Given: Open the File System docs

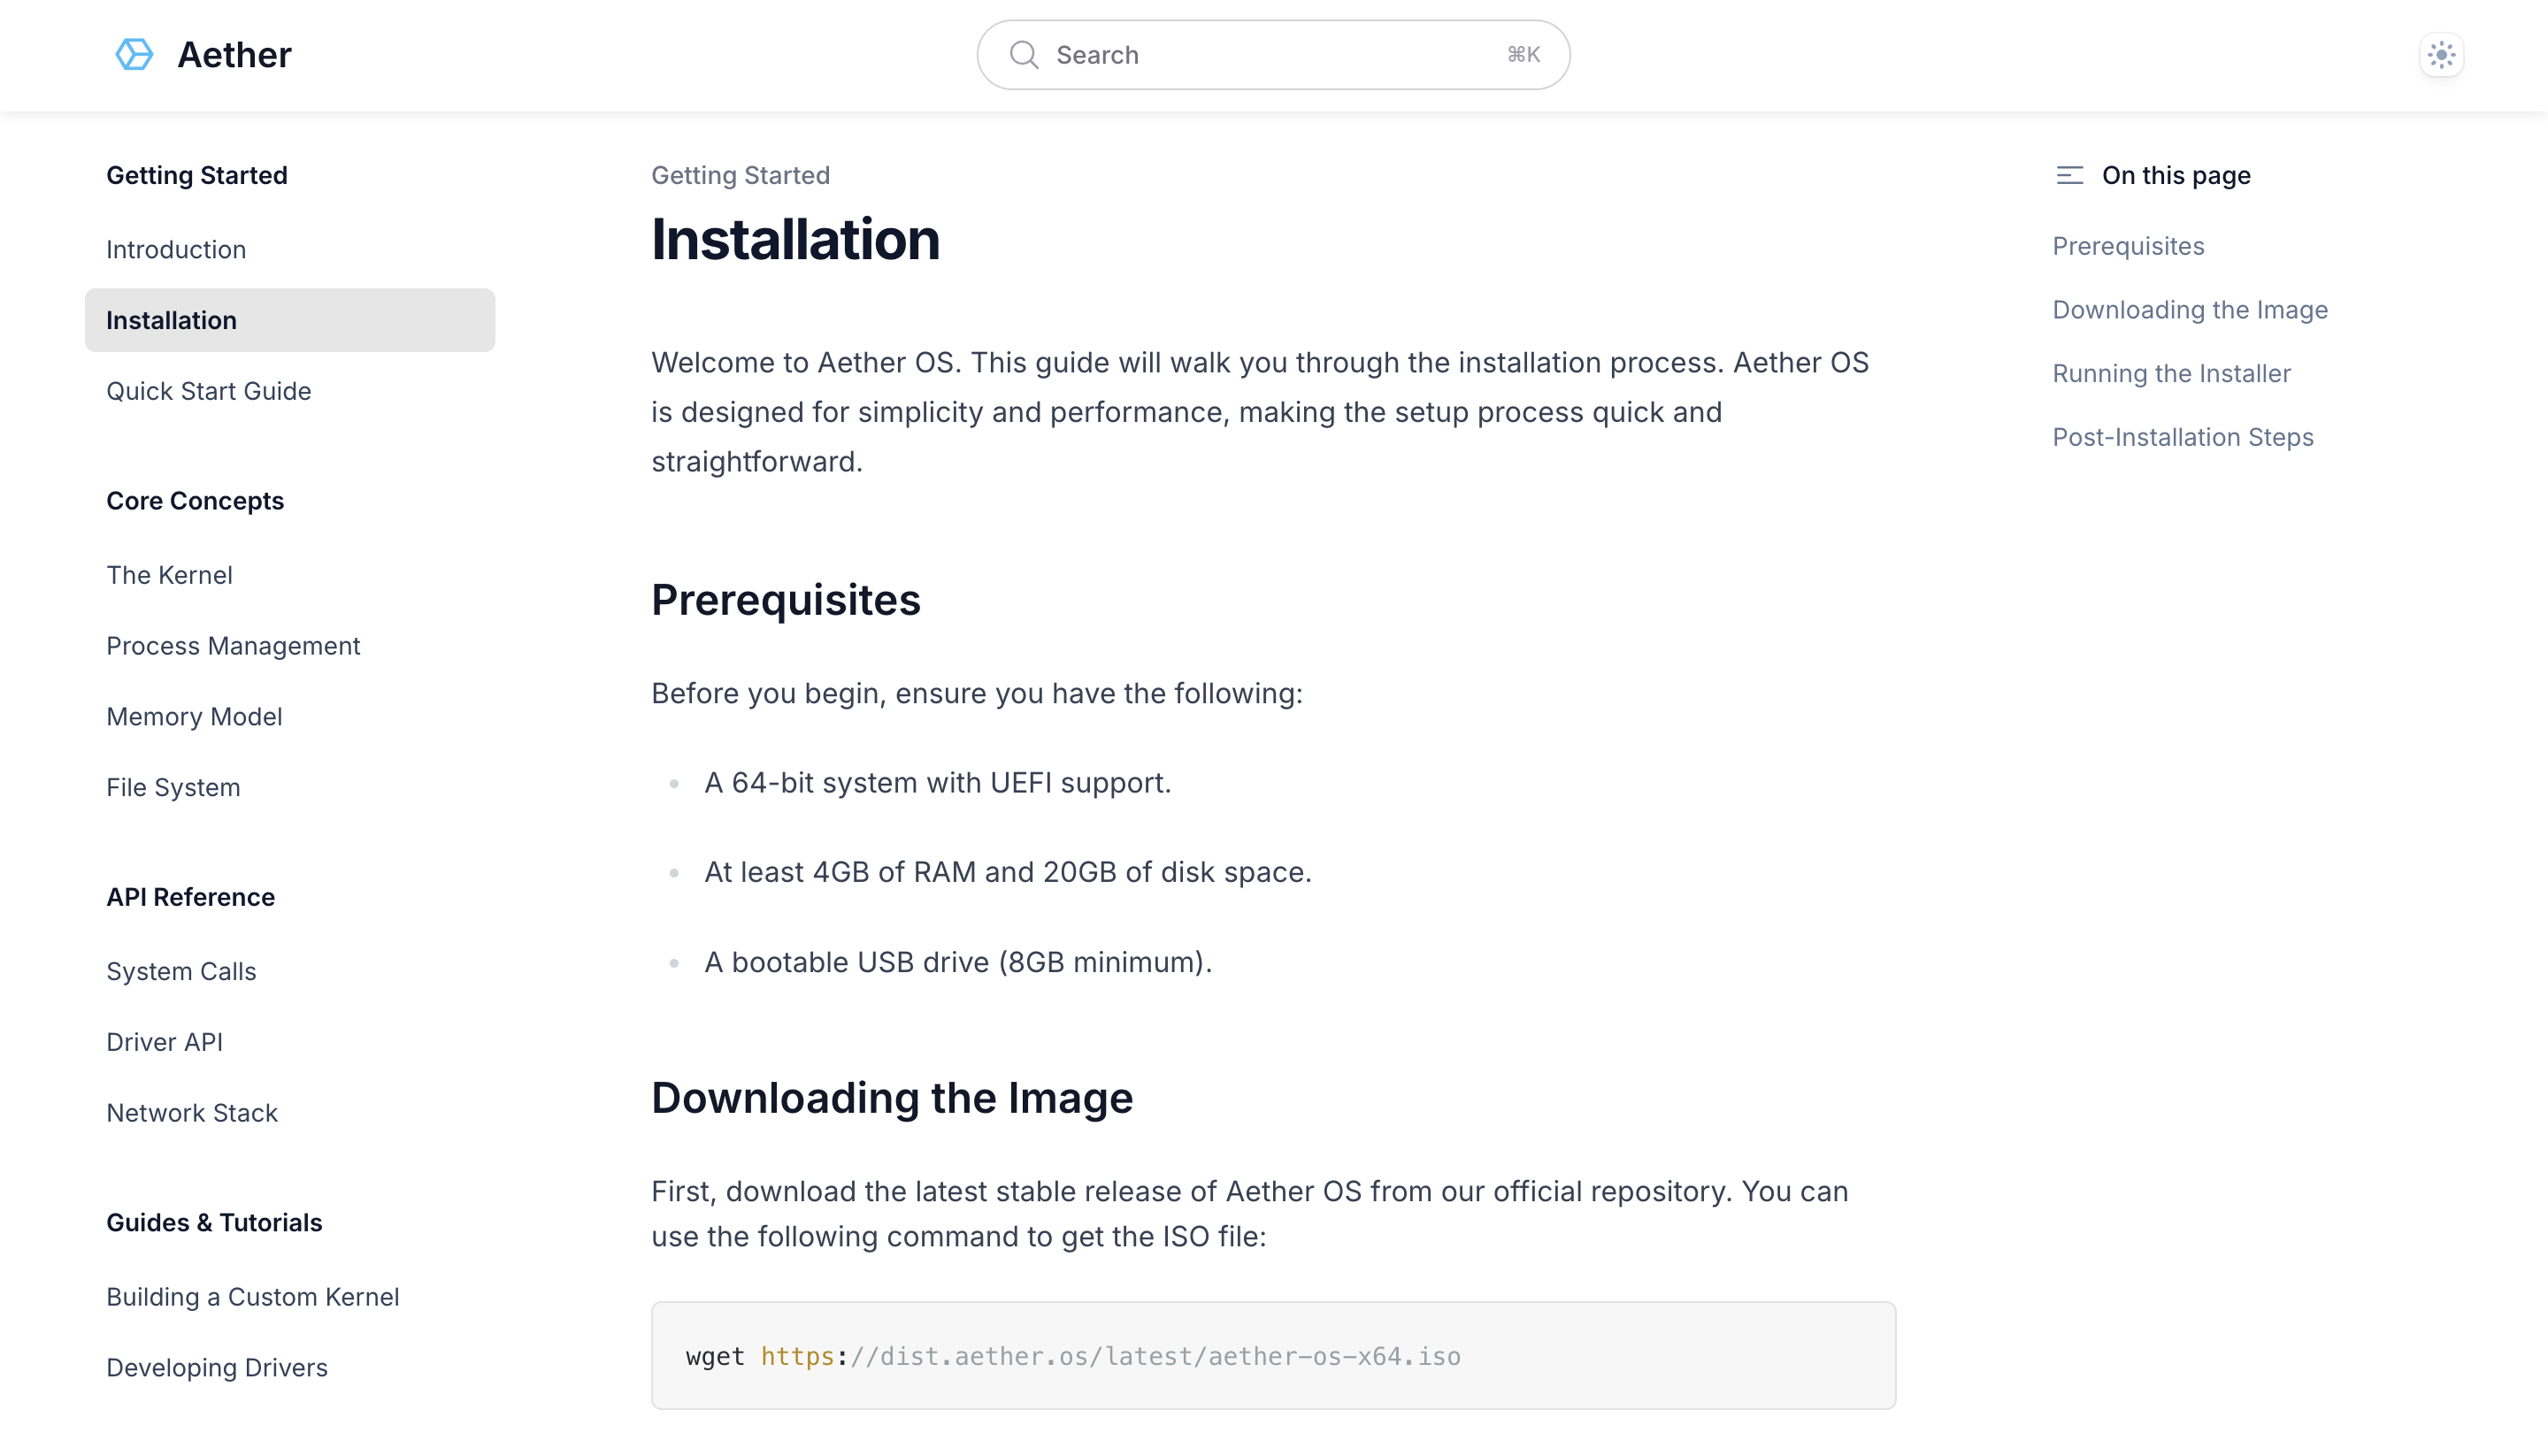Looking at the screenshot, I should tap(173, 787).
